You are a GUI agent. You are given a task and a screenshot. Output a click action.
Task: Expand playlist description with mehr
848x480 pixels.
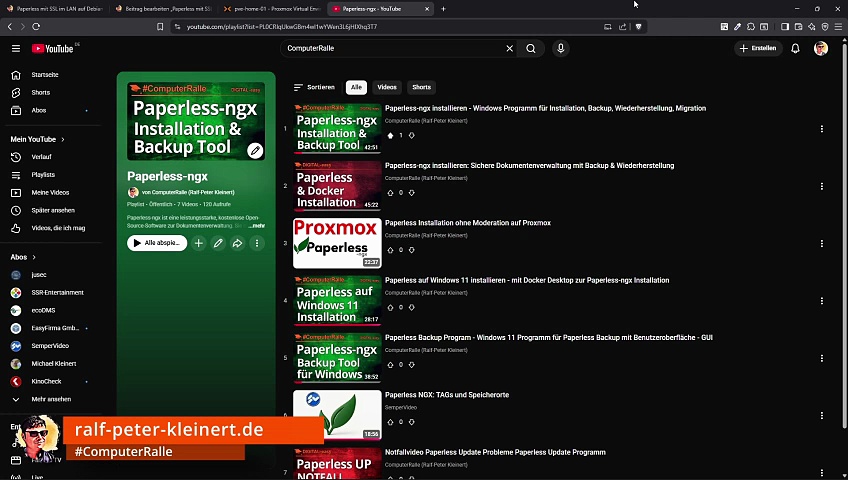click(257, 226)
